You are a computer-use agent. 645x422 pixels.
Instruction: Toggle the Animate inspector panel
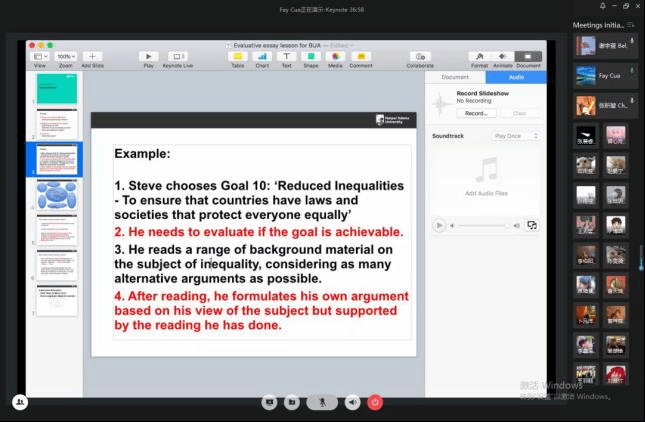coord(501,57)
